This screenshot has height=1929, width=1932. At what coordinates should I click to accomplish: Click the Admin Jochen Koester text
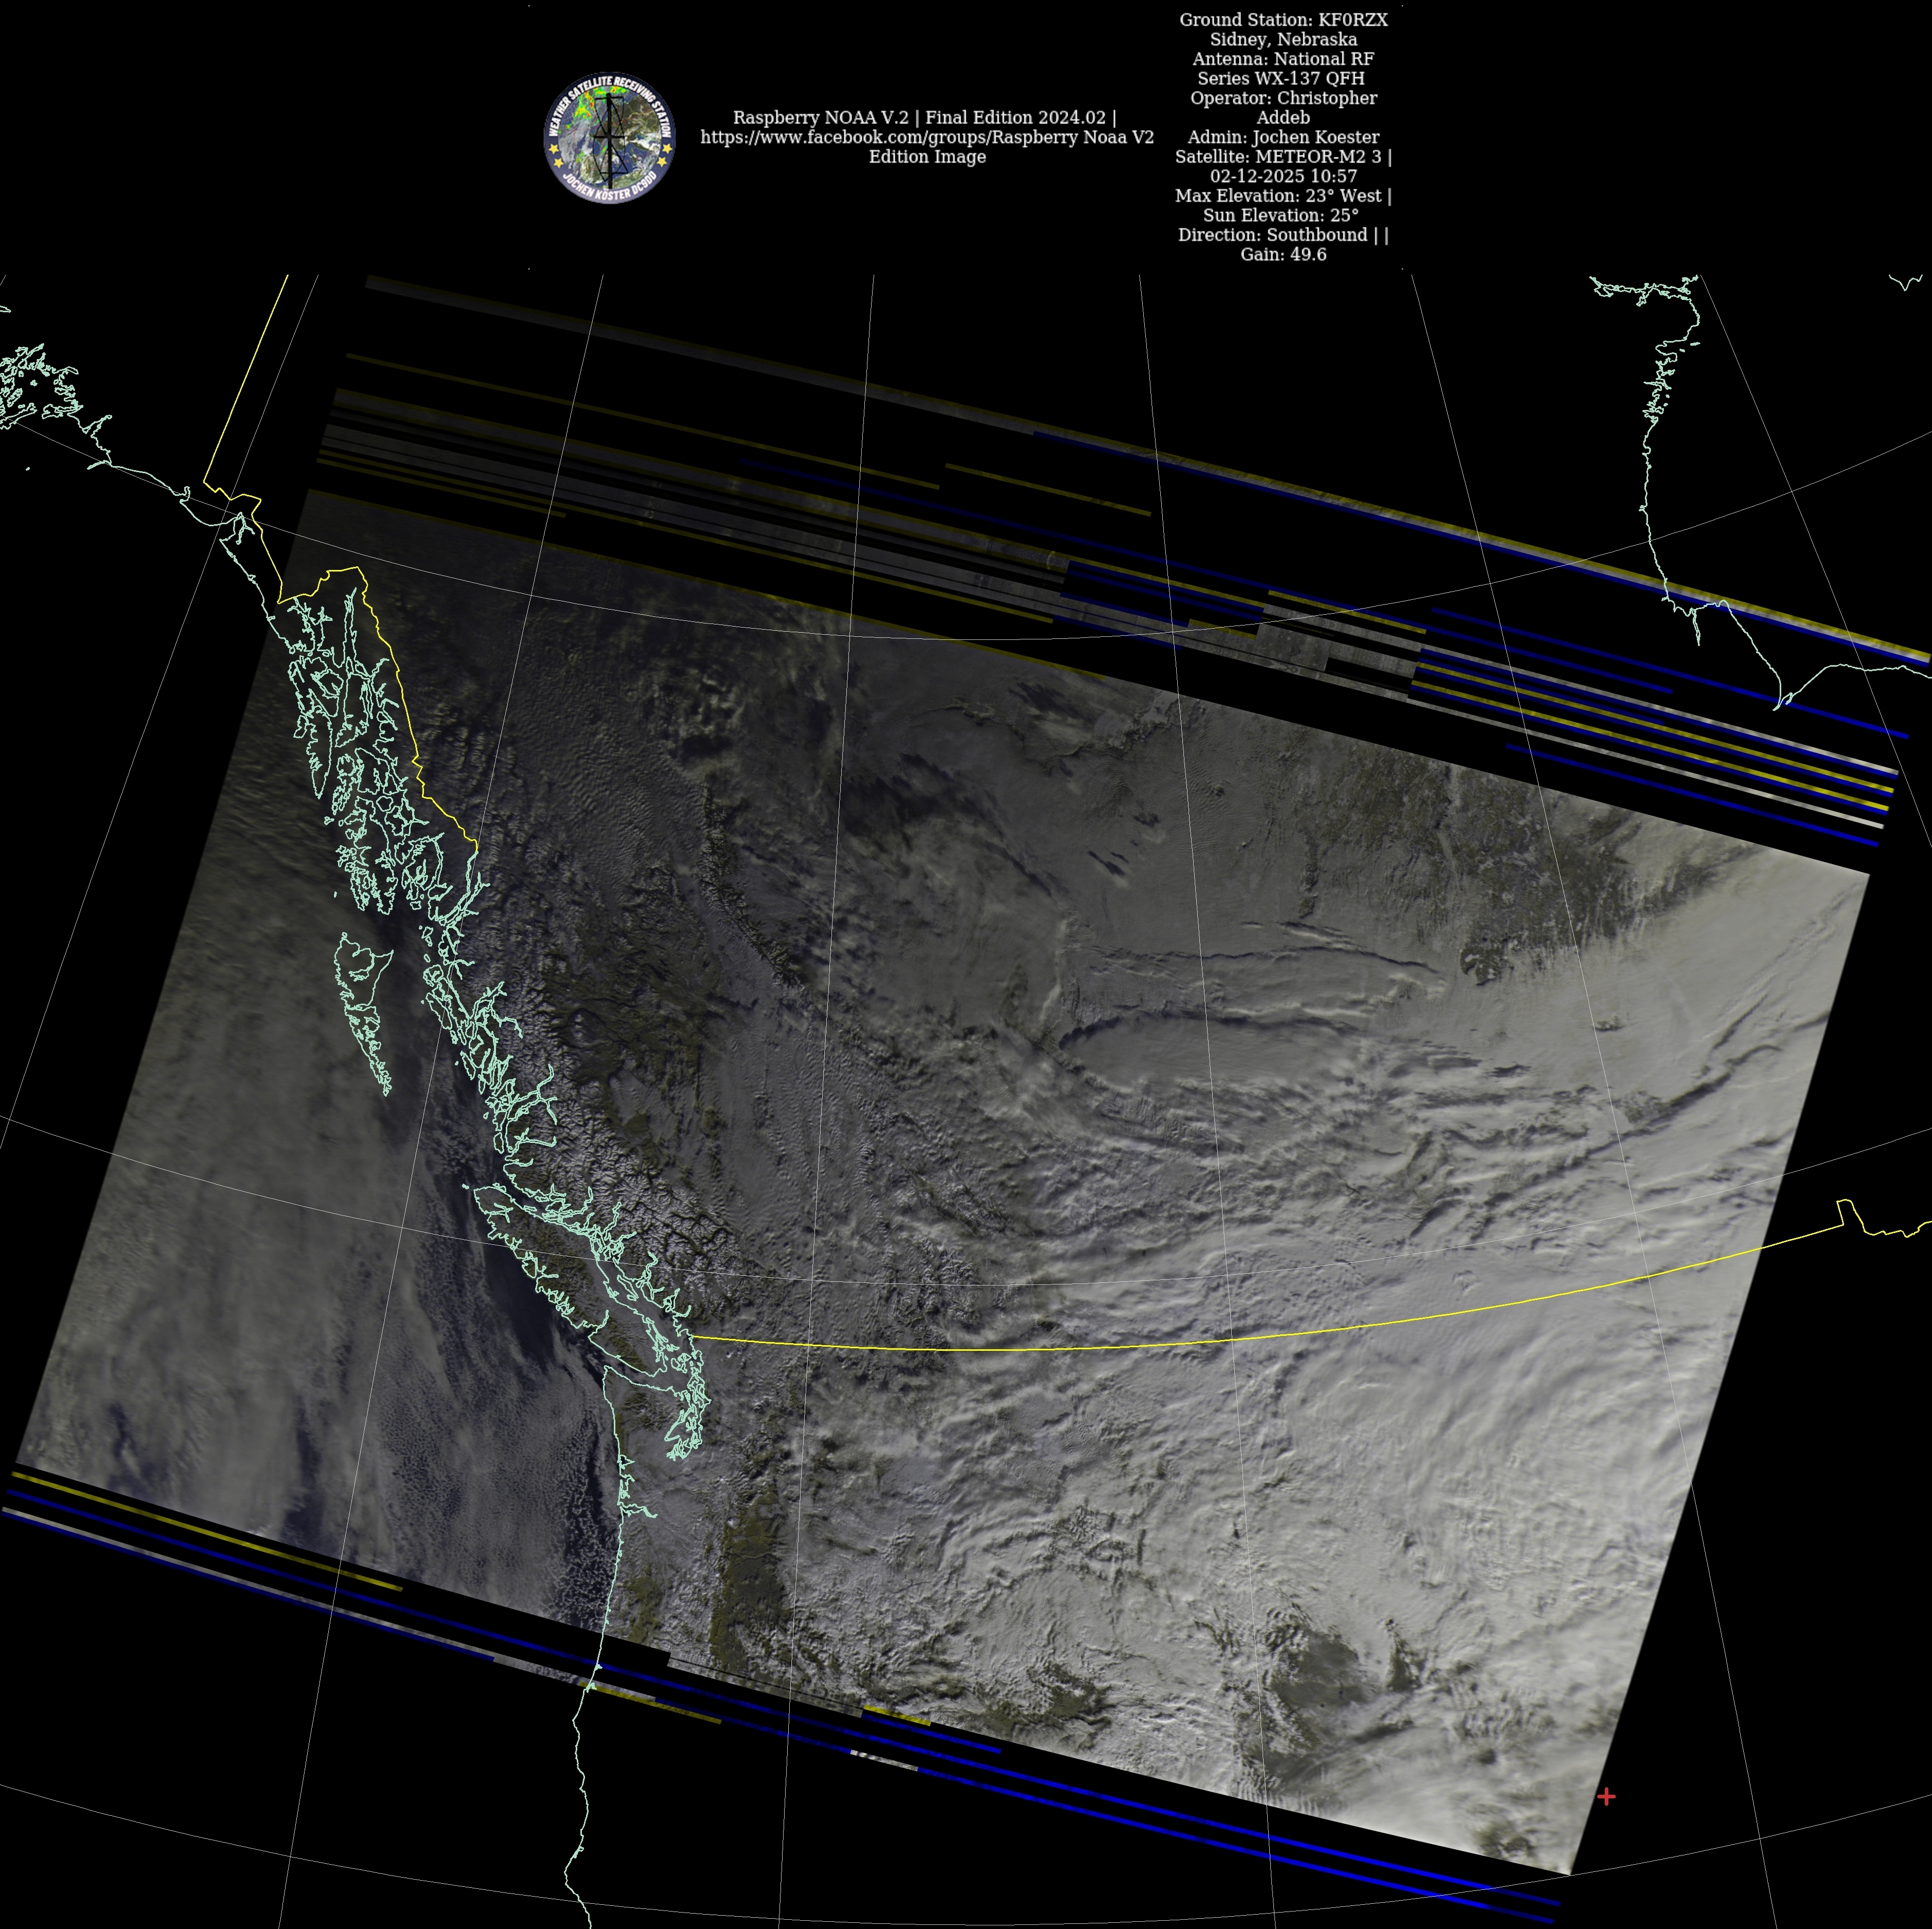[1283, 137]
